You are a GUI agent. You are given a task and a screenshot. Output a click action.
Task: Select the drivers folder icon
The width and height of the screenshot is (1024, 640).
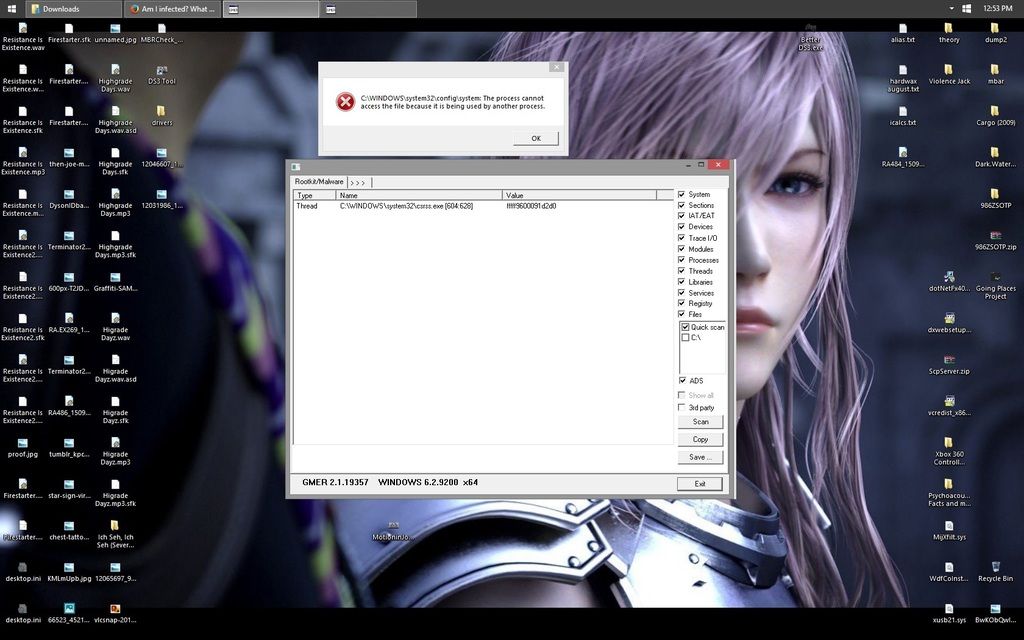(x=161, y=116)
